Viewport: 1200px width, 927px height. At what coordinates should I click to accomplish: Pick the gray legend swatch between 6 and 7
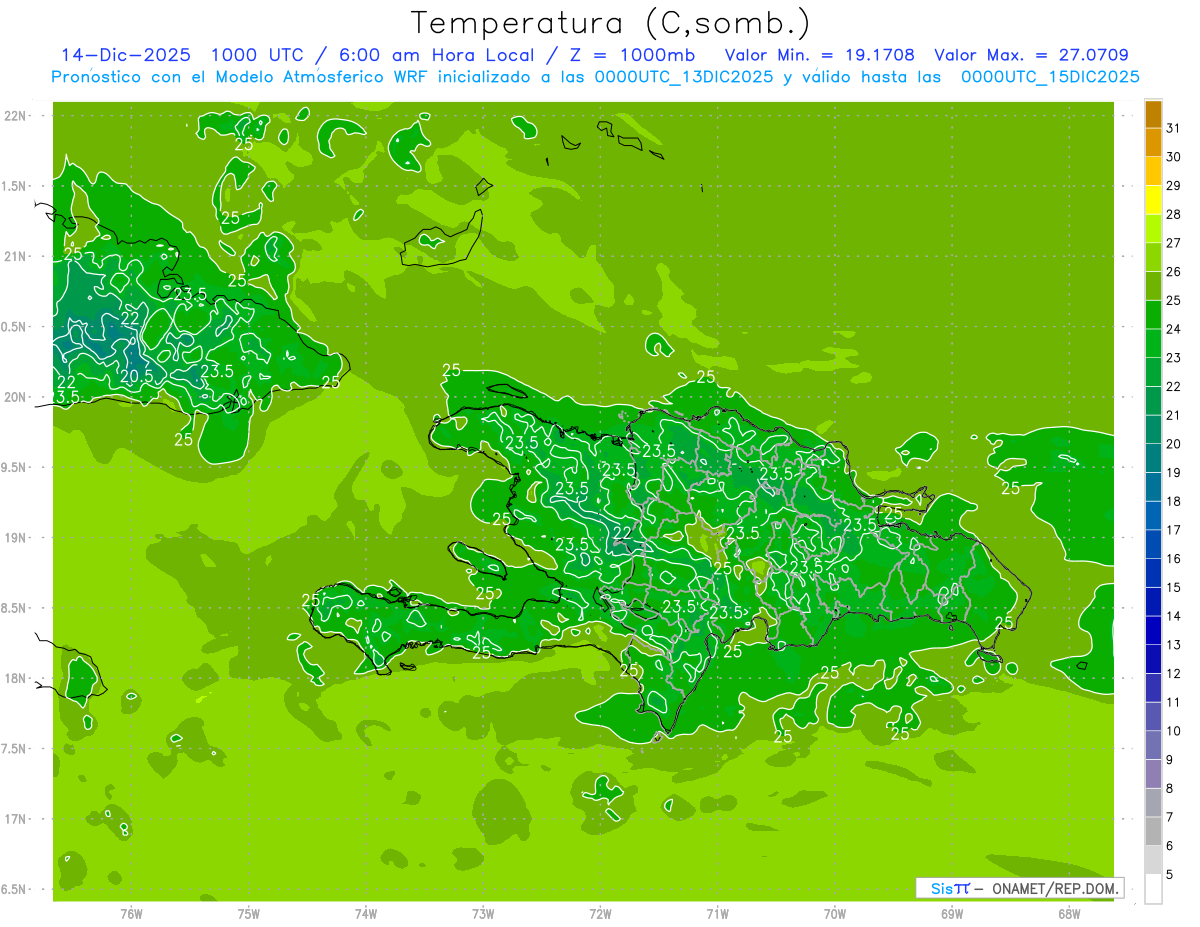1154,832
